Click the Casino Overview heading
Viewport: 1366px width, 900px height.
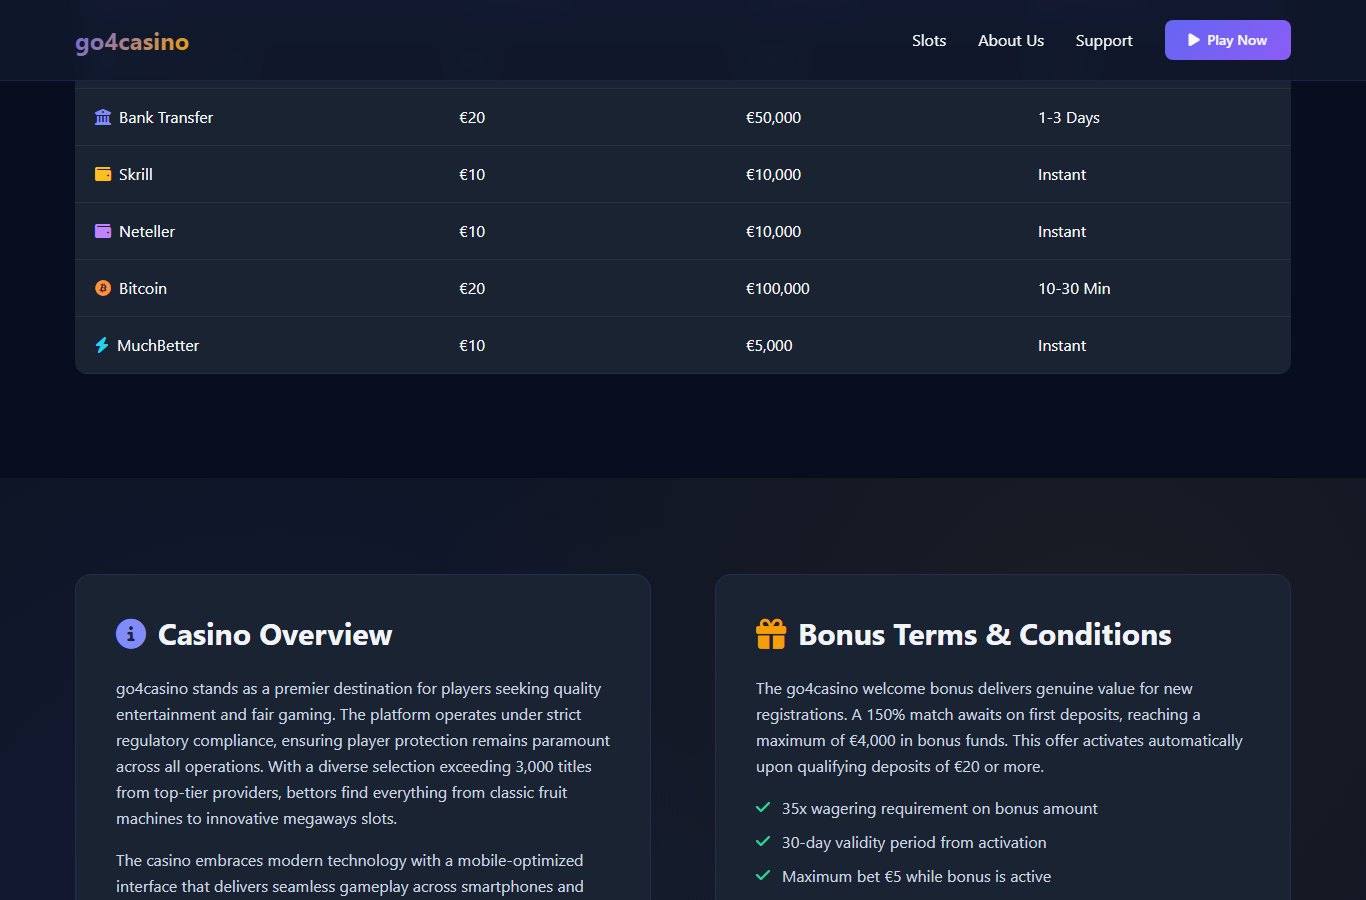[275, 634]
